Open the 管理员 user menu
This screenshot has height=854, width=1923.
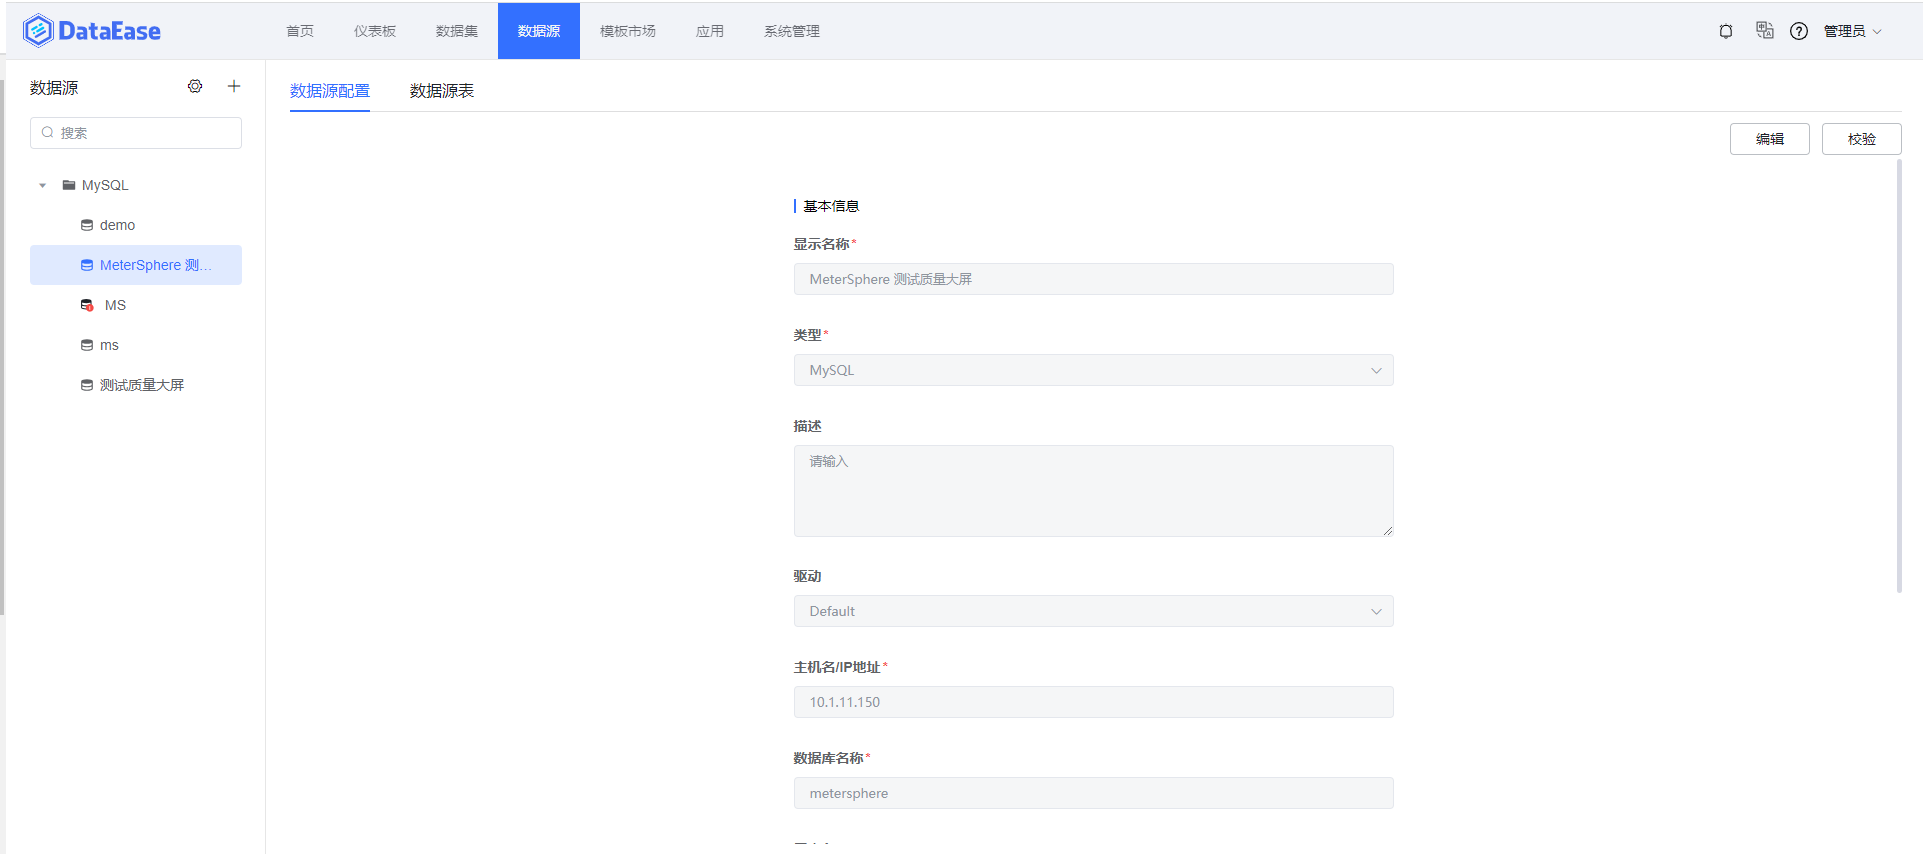(1853, 31)
